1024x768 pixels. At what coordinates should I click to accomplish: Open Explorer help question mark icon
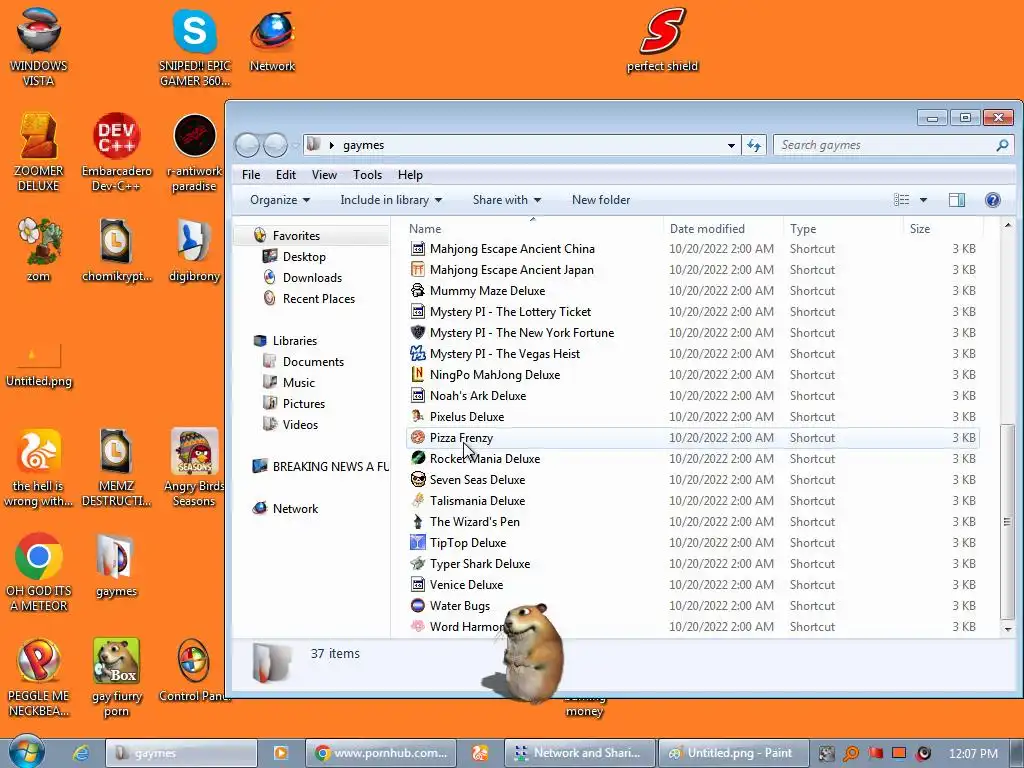(x=993, y=200)
